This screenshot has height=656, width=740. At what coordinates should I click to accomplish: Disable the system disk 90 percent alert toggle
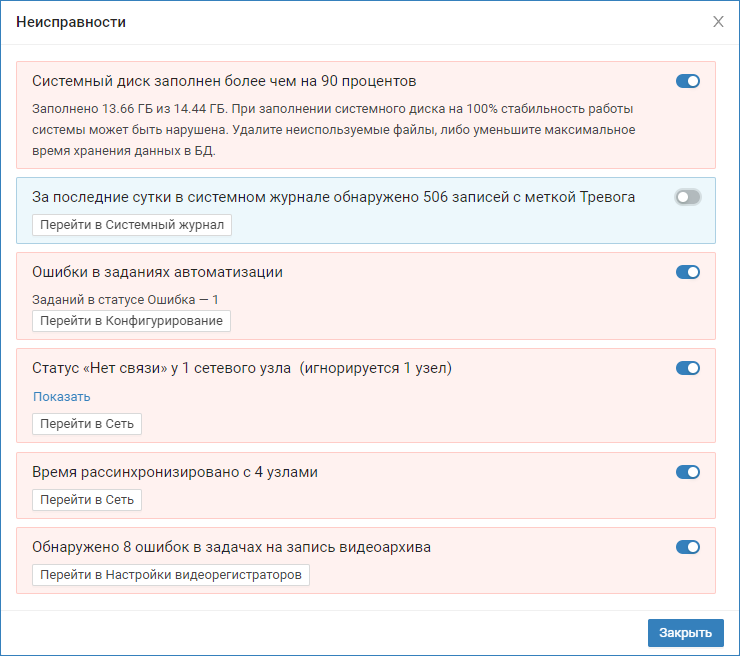pyautogui.click(x=688, y=82)
